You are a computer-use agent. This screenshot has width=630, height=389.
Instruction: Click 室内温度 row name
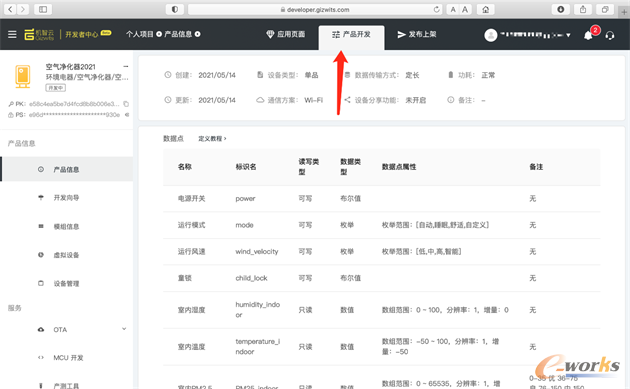click(192, 347)
